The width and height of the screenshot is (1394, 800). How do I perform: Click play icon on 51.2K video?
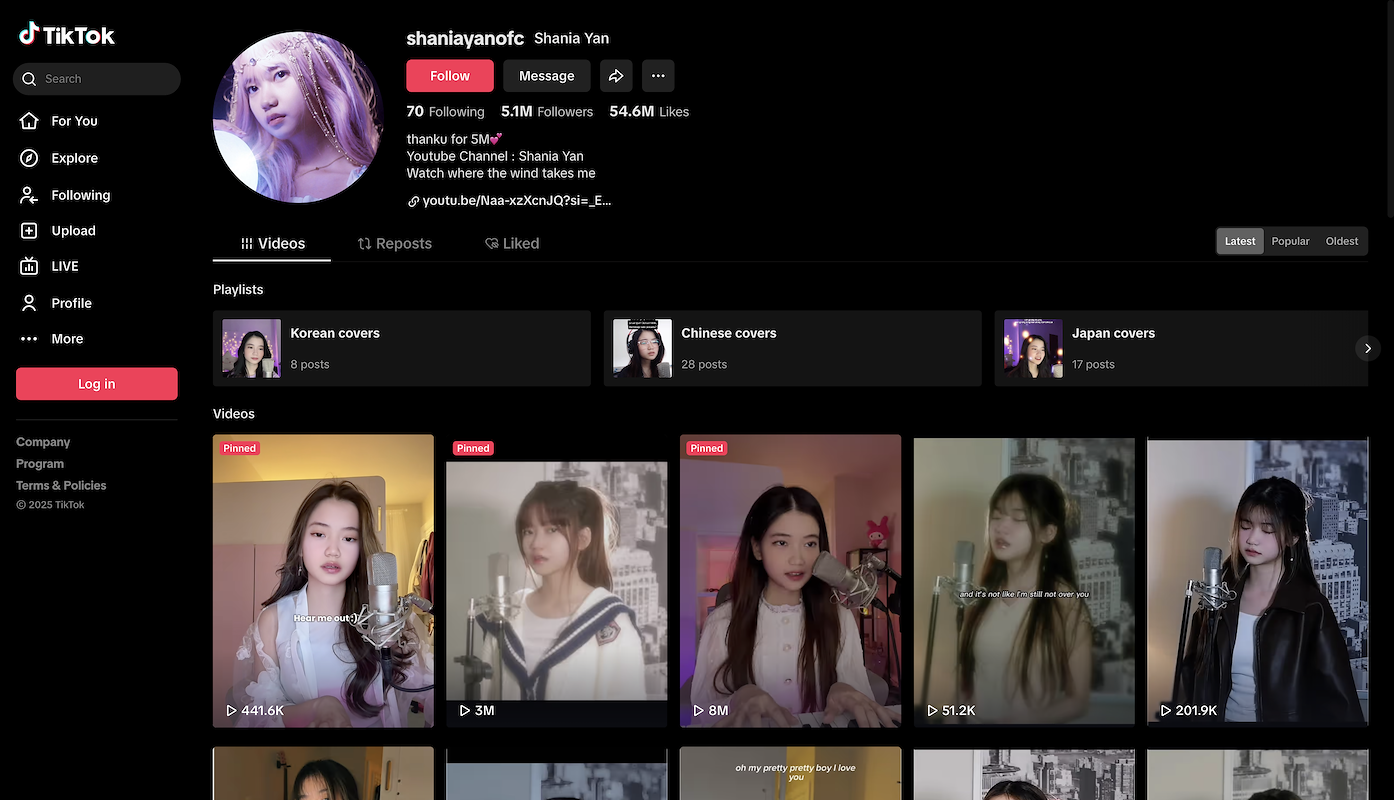point(932,711)
